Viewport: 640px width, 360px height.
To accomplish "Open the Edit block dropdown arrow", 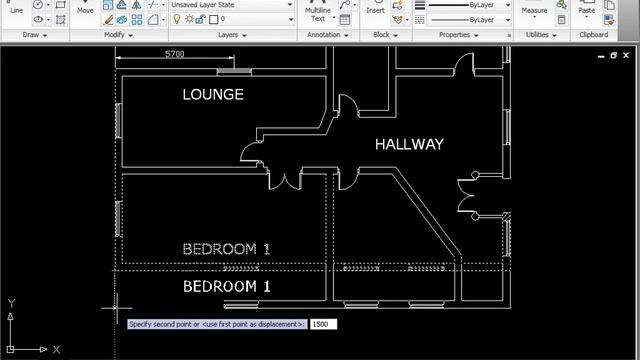I will (407, 19).
